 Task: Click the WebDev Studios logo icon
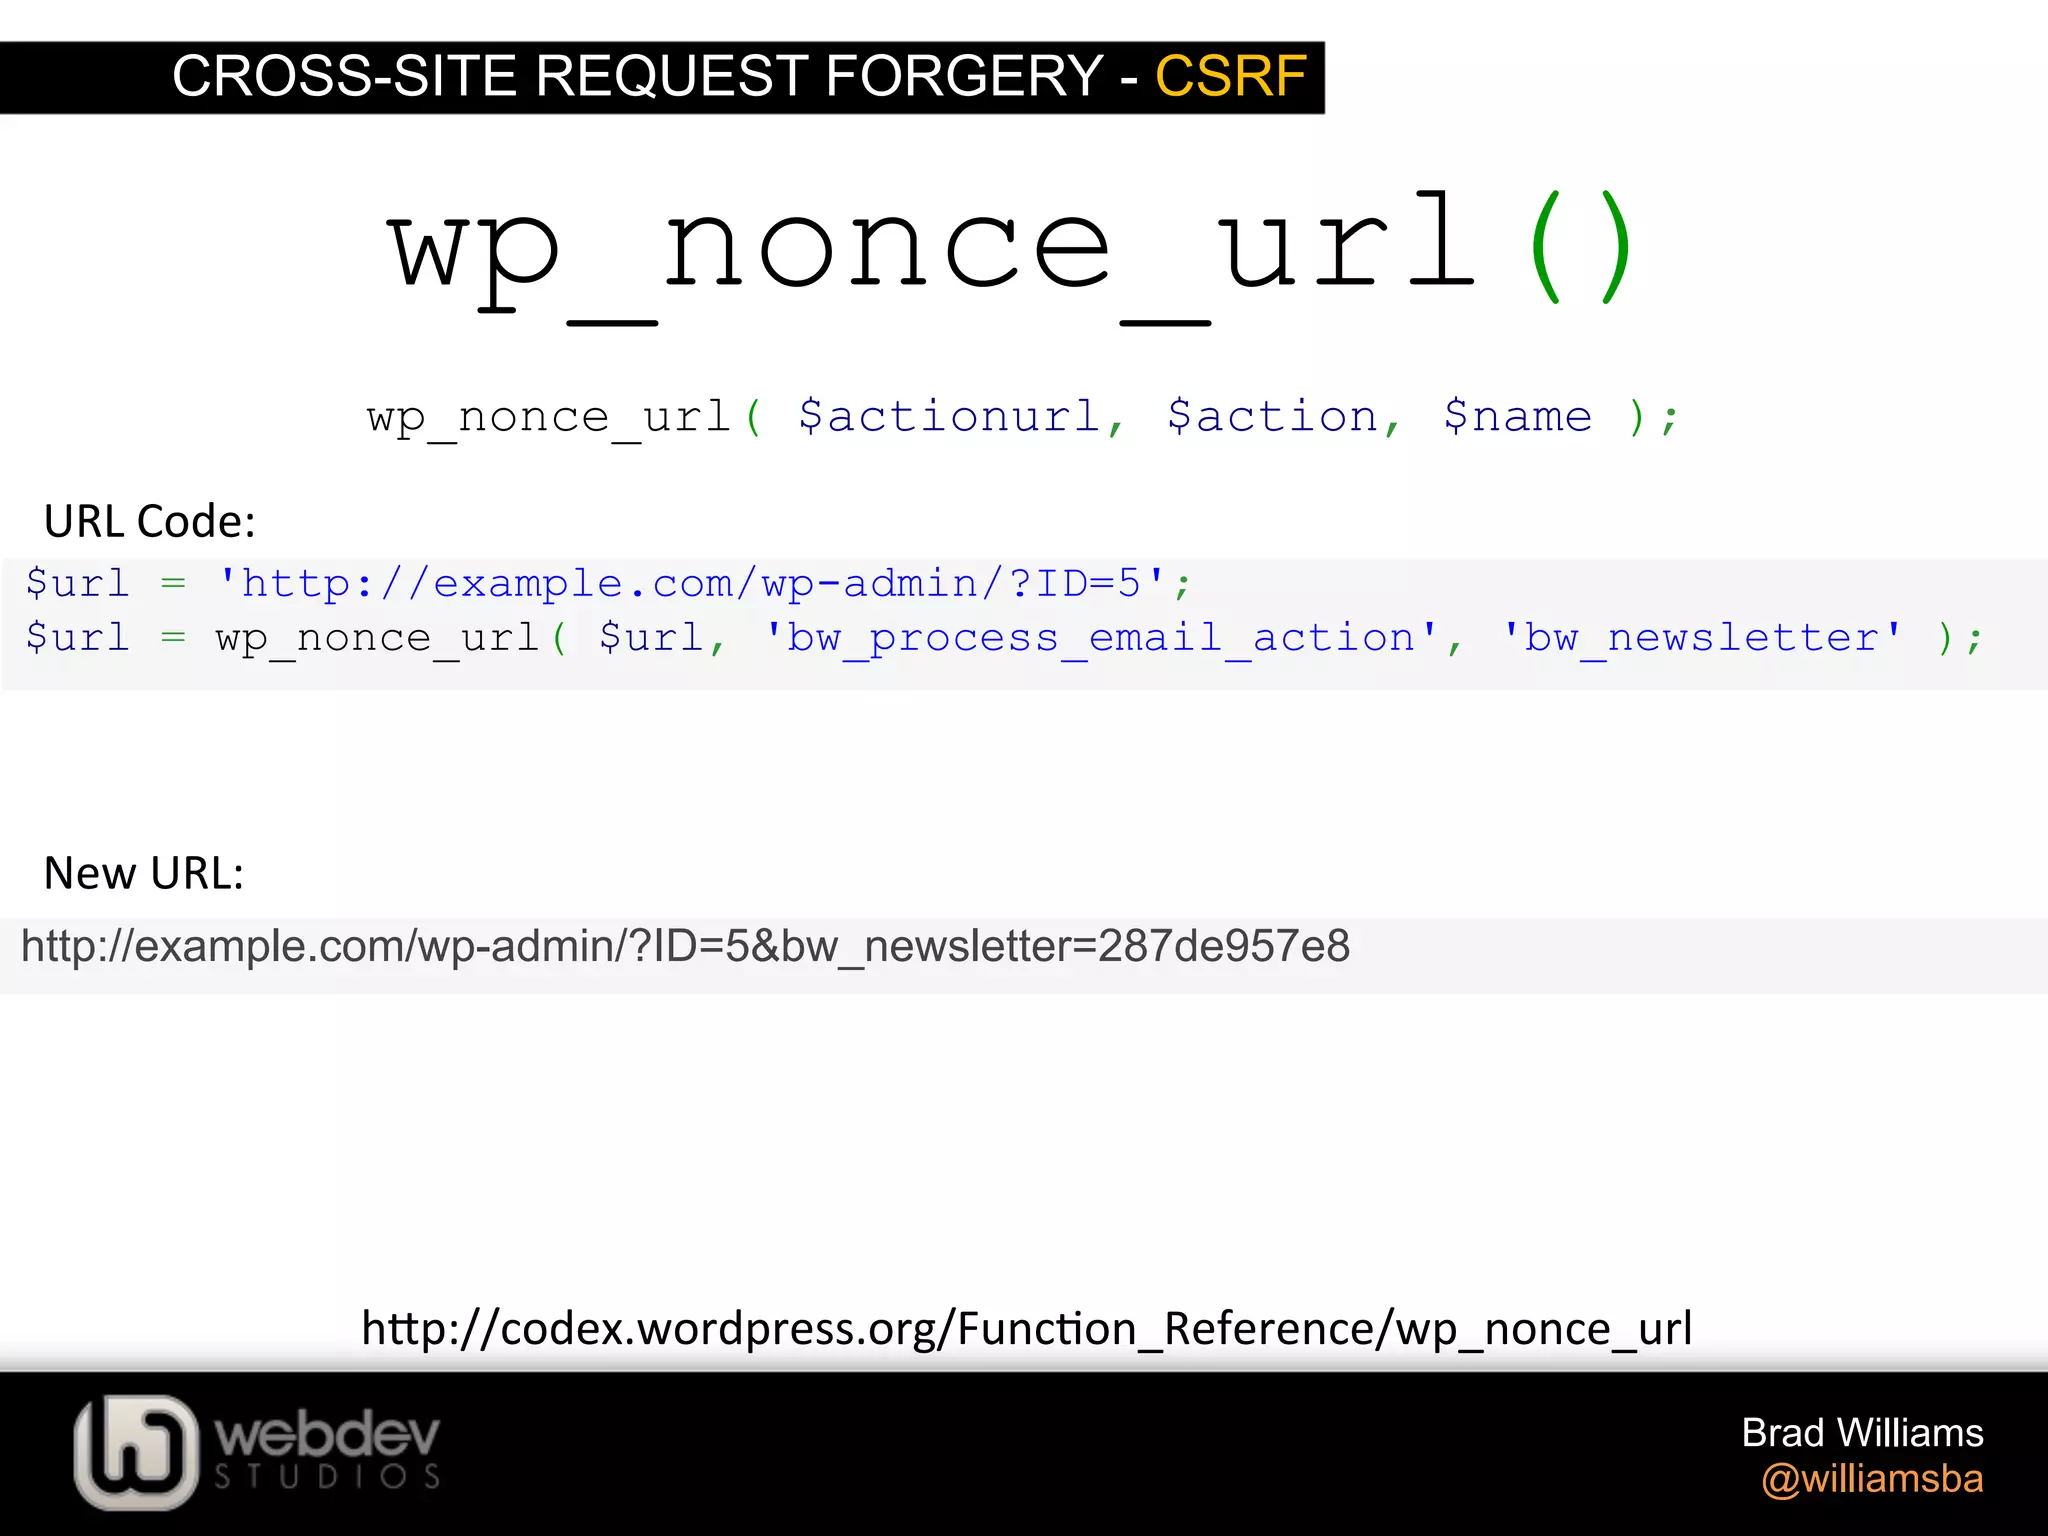136,1452
